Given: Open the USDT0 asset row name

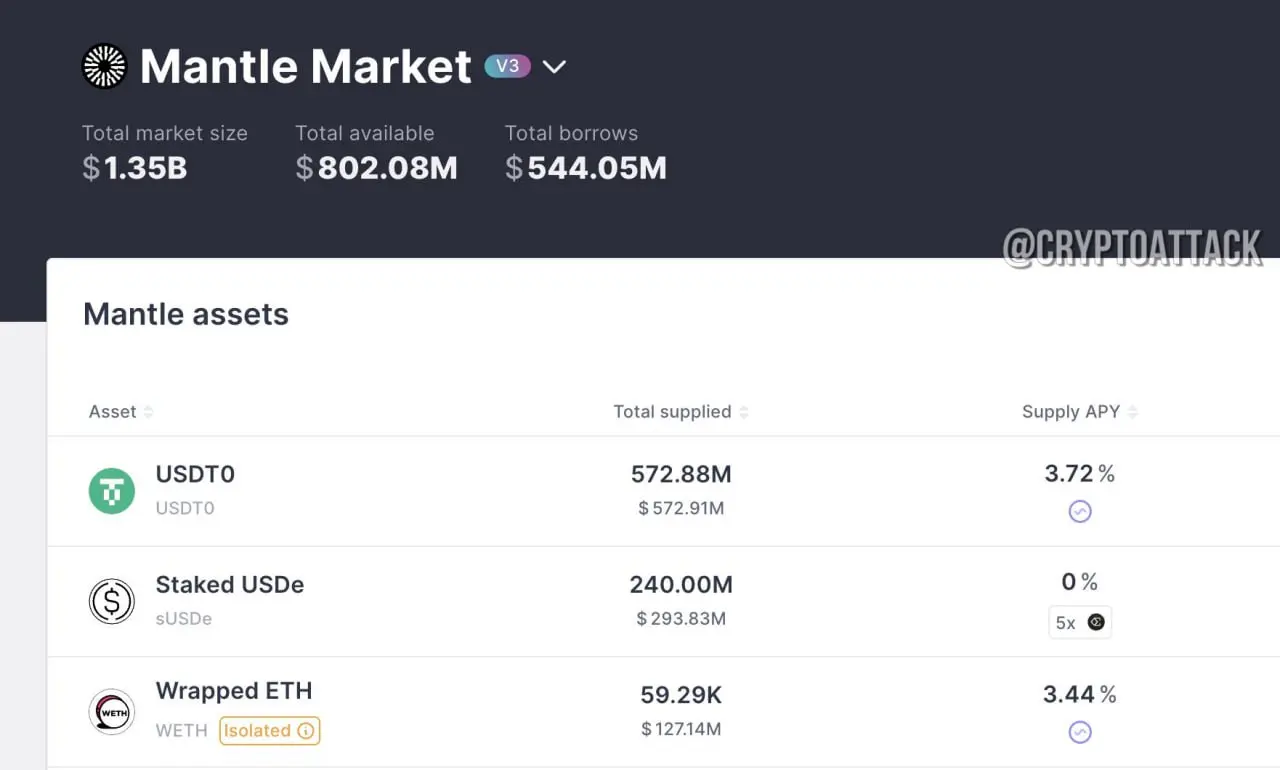Looking at the screenshot, I should click(x=195, y=474).
